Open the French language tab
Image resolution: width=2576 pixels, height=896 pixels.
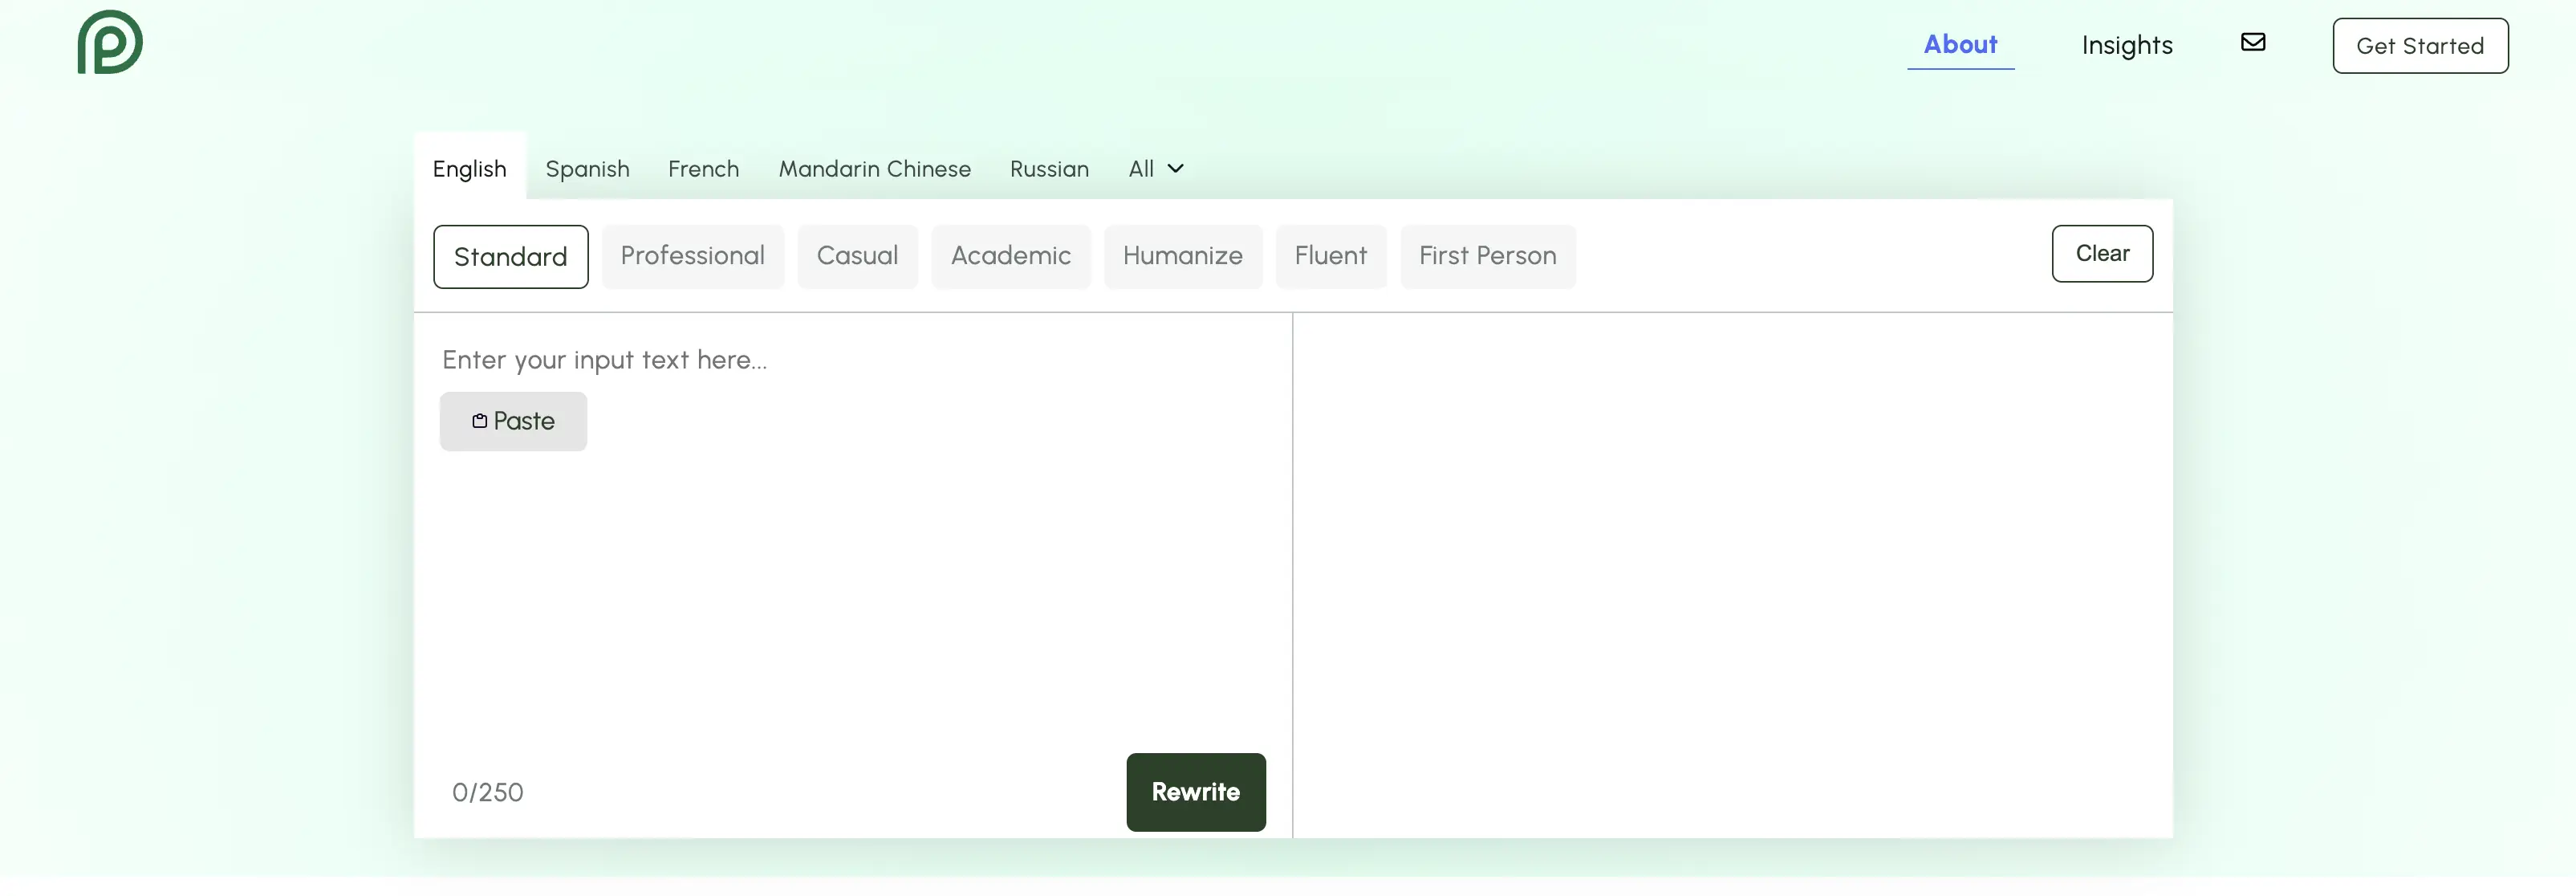coord(703,169)
